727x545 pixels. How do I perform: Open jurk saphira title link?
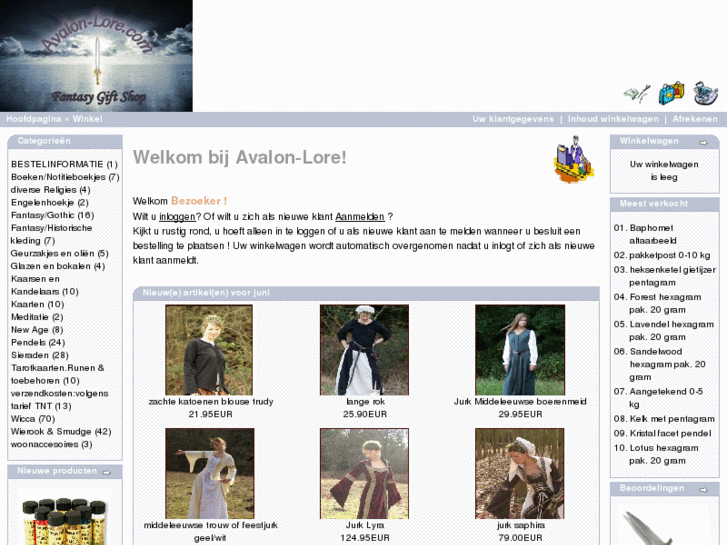pos(521,526)
